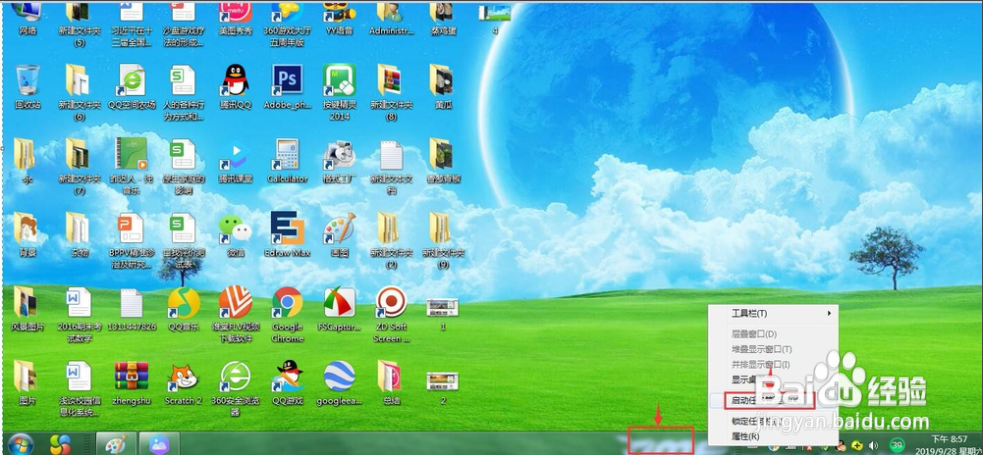Viewport: 983px width, 455px height.
Task: Open QQ空间农场 shortcut icon
Action: 132,86
